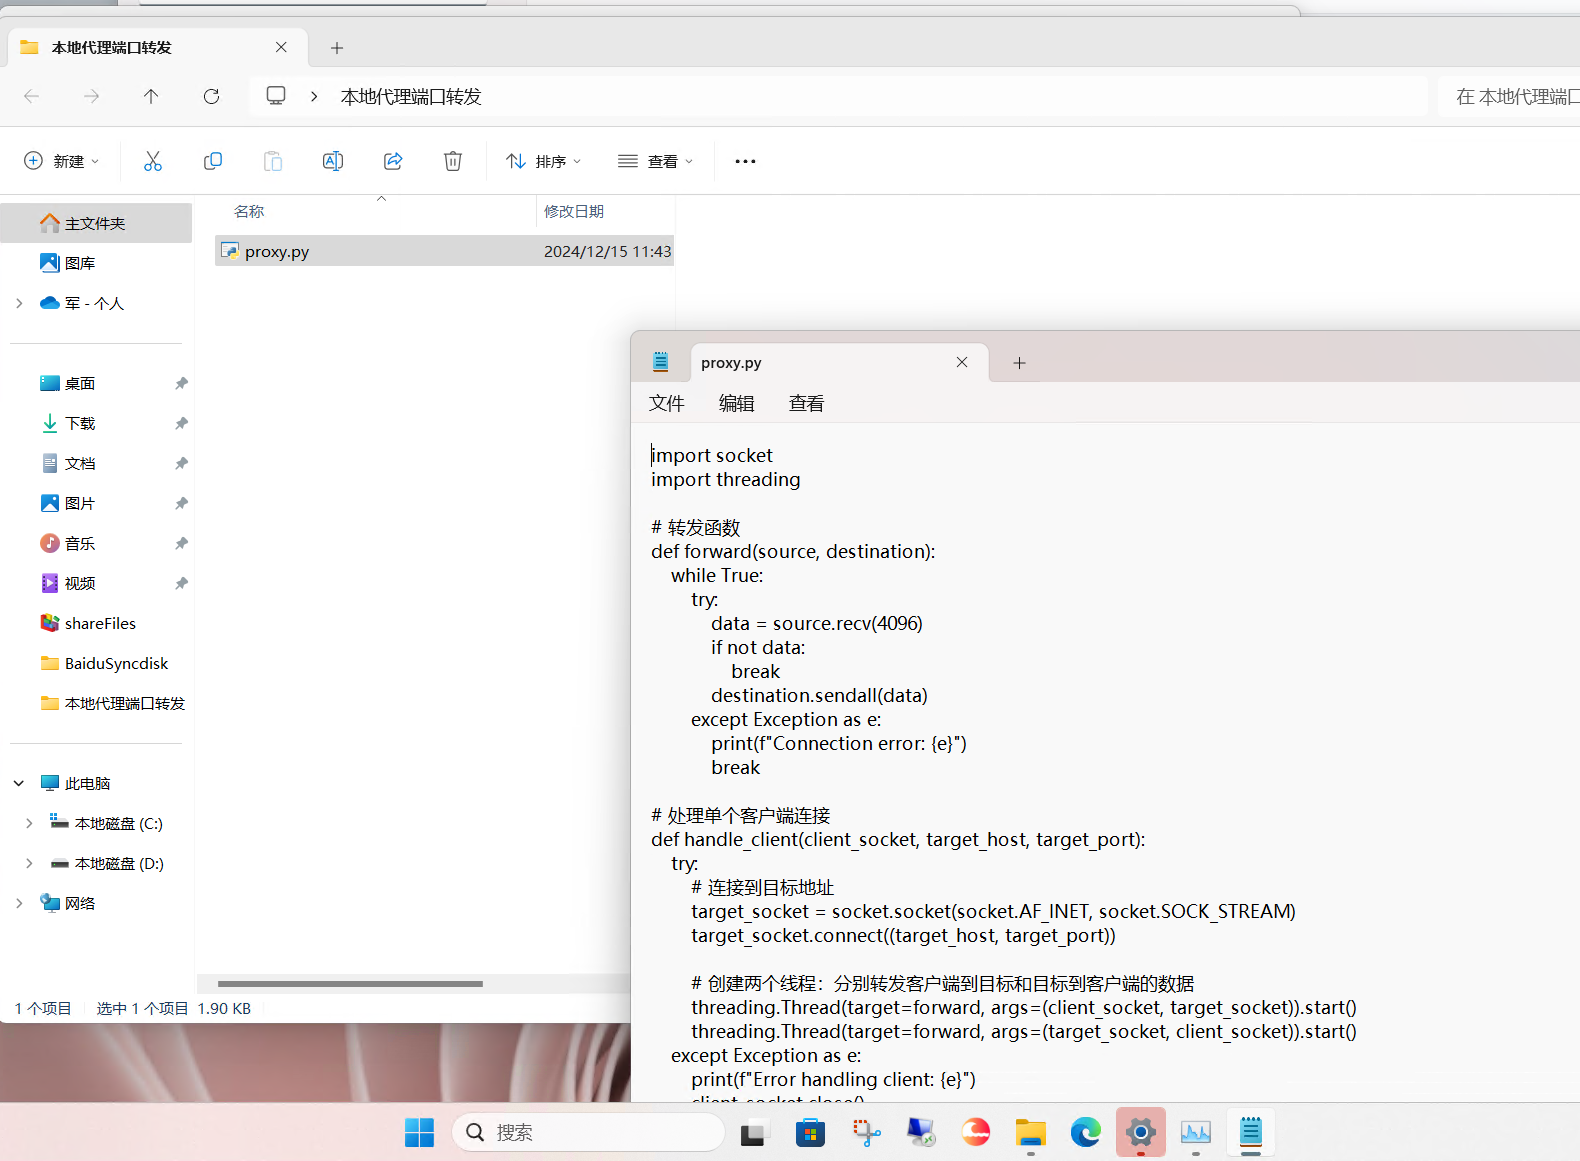
Task: Open 主文件夹 in the navigation pane
Action: coord(96,223)
